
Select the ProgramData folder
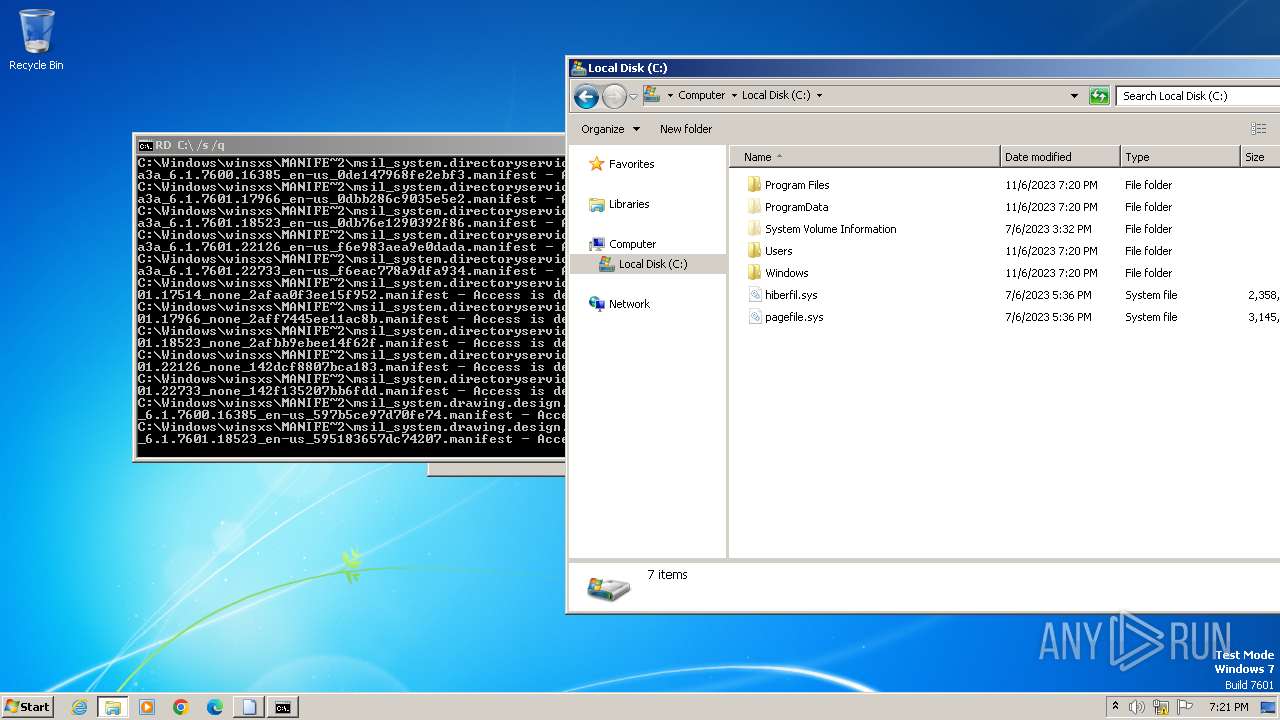tap(796, 207)
